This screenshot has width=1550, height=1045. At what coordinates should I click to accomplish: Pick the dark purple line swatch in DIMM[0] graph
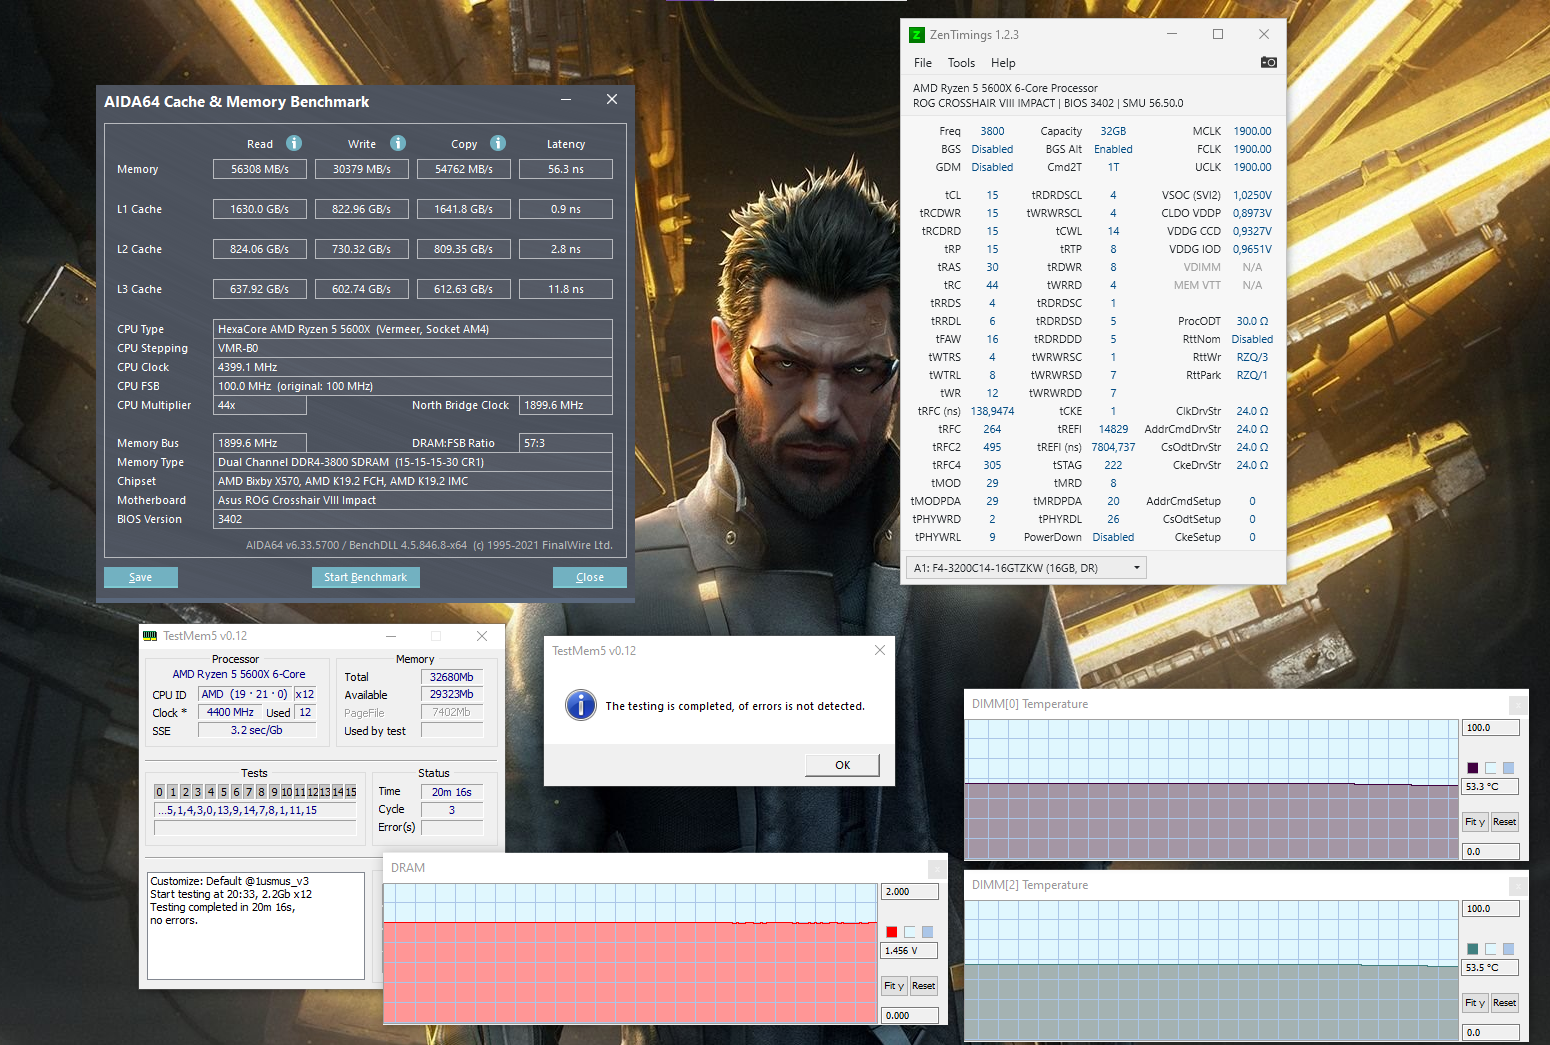pos(1473,768)
